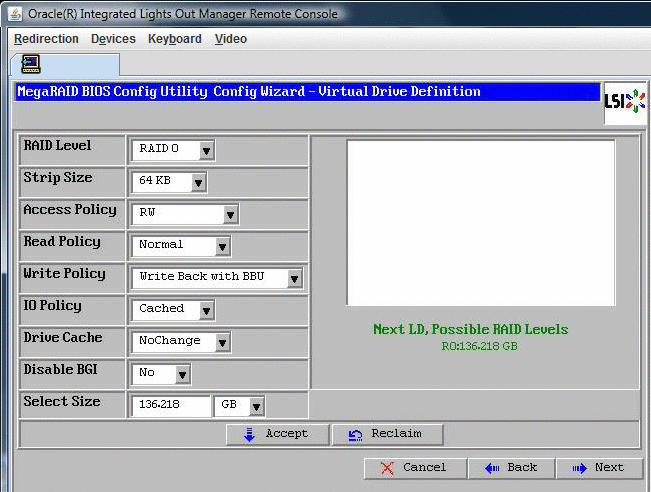Click the Select Size input field
The image size is (651, 492).
click(171, 406)
